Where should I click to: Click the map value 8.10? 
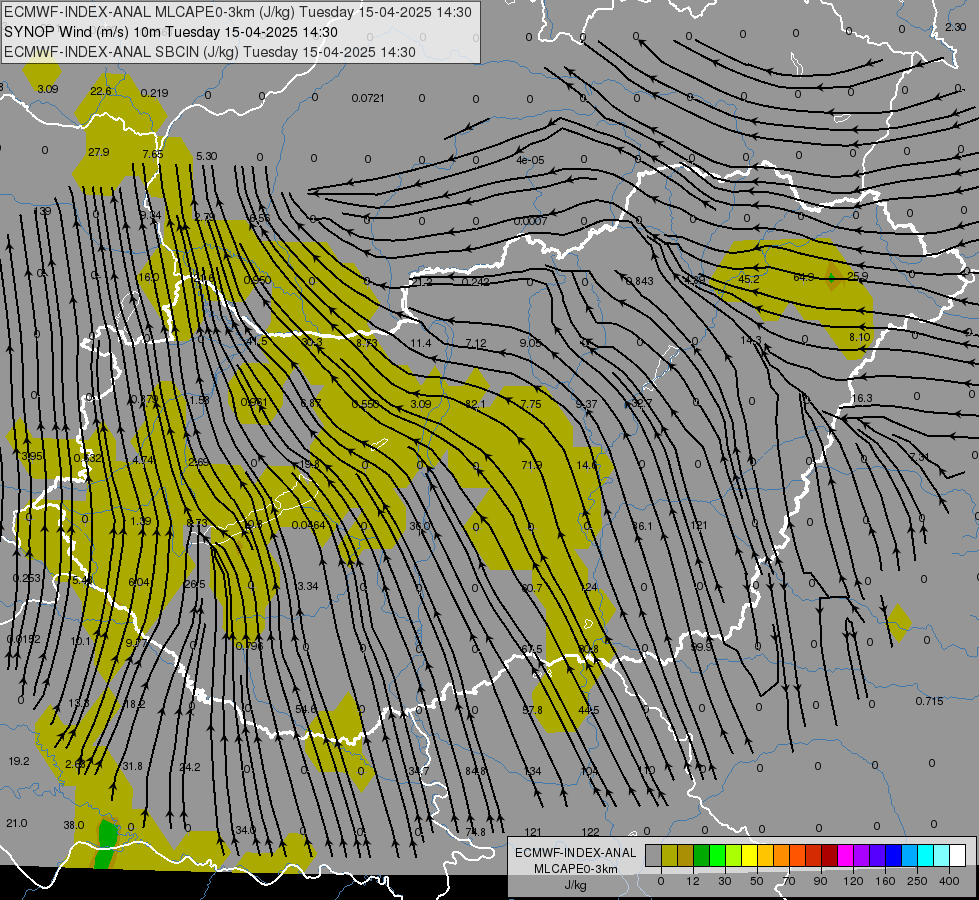860,337
